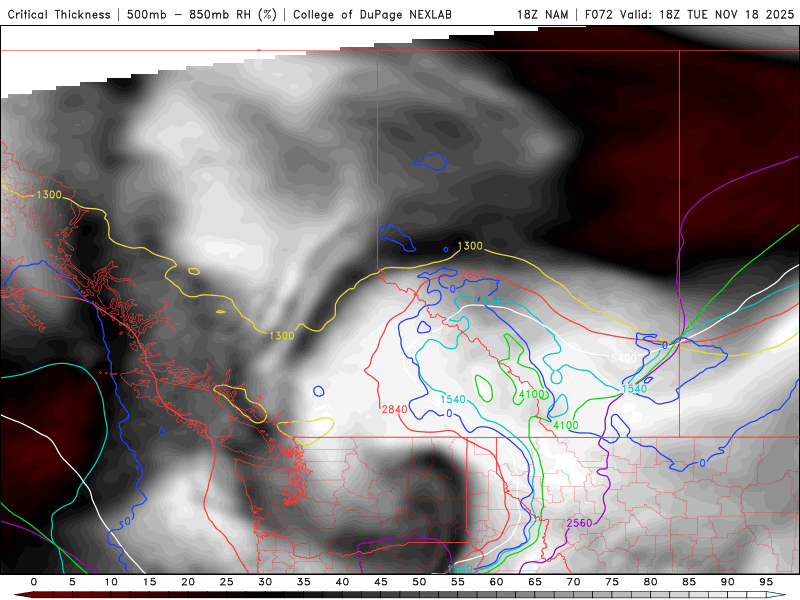
Task: Click the cyan "1540" label just above the blue "0"
Action: (x=453, y=399)
